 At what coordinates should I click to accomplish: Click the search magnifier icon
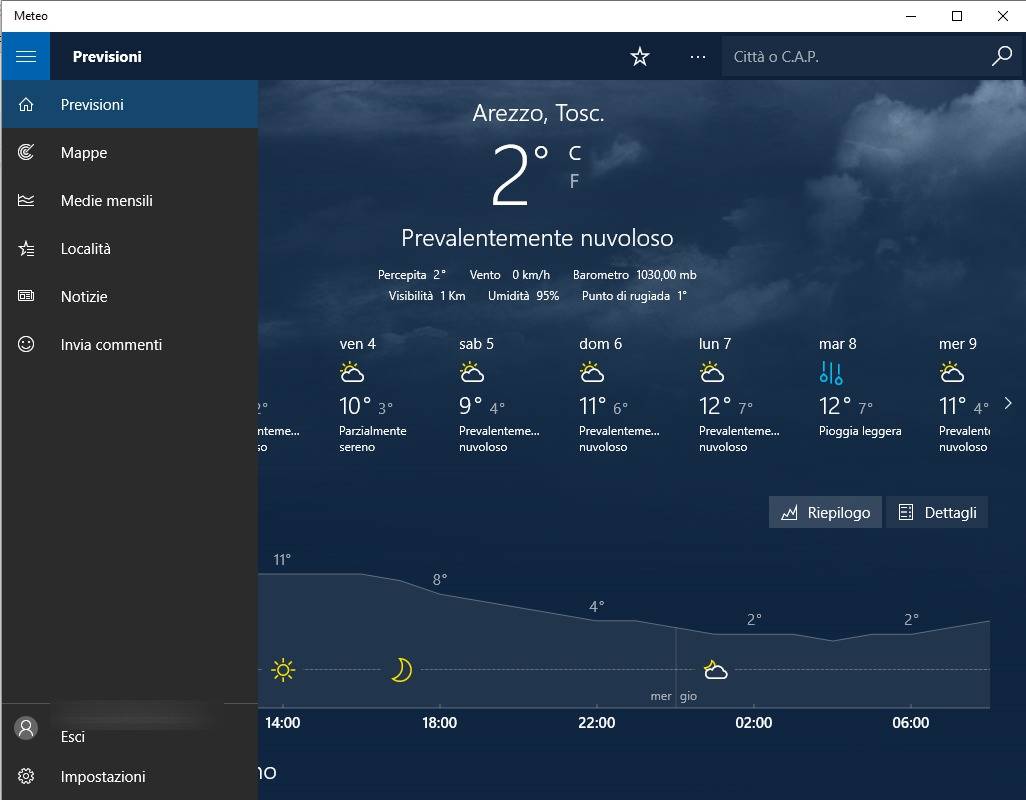[1001, 57]
